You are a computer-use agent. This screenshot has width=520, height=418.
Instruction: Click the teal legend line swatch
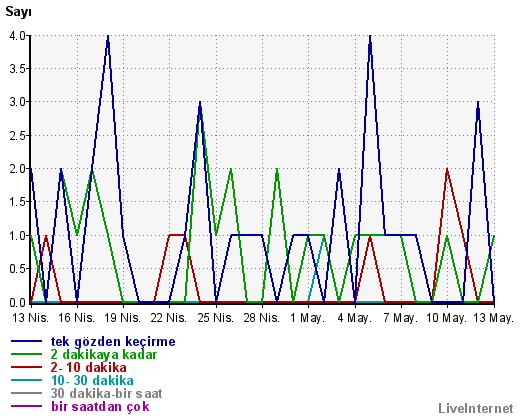click(x=27, y=380)
